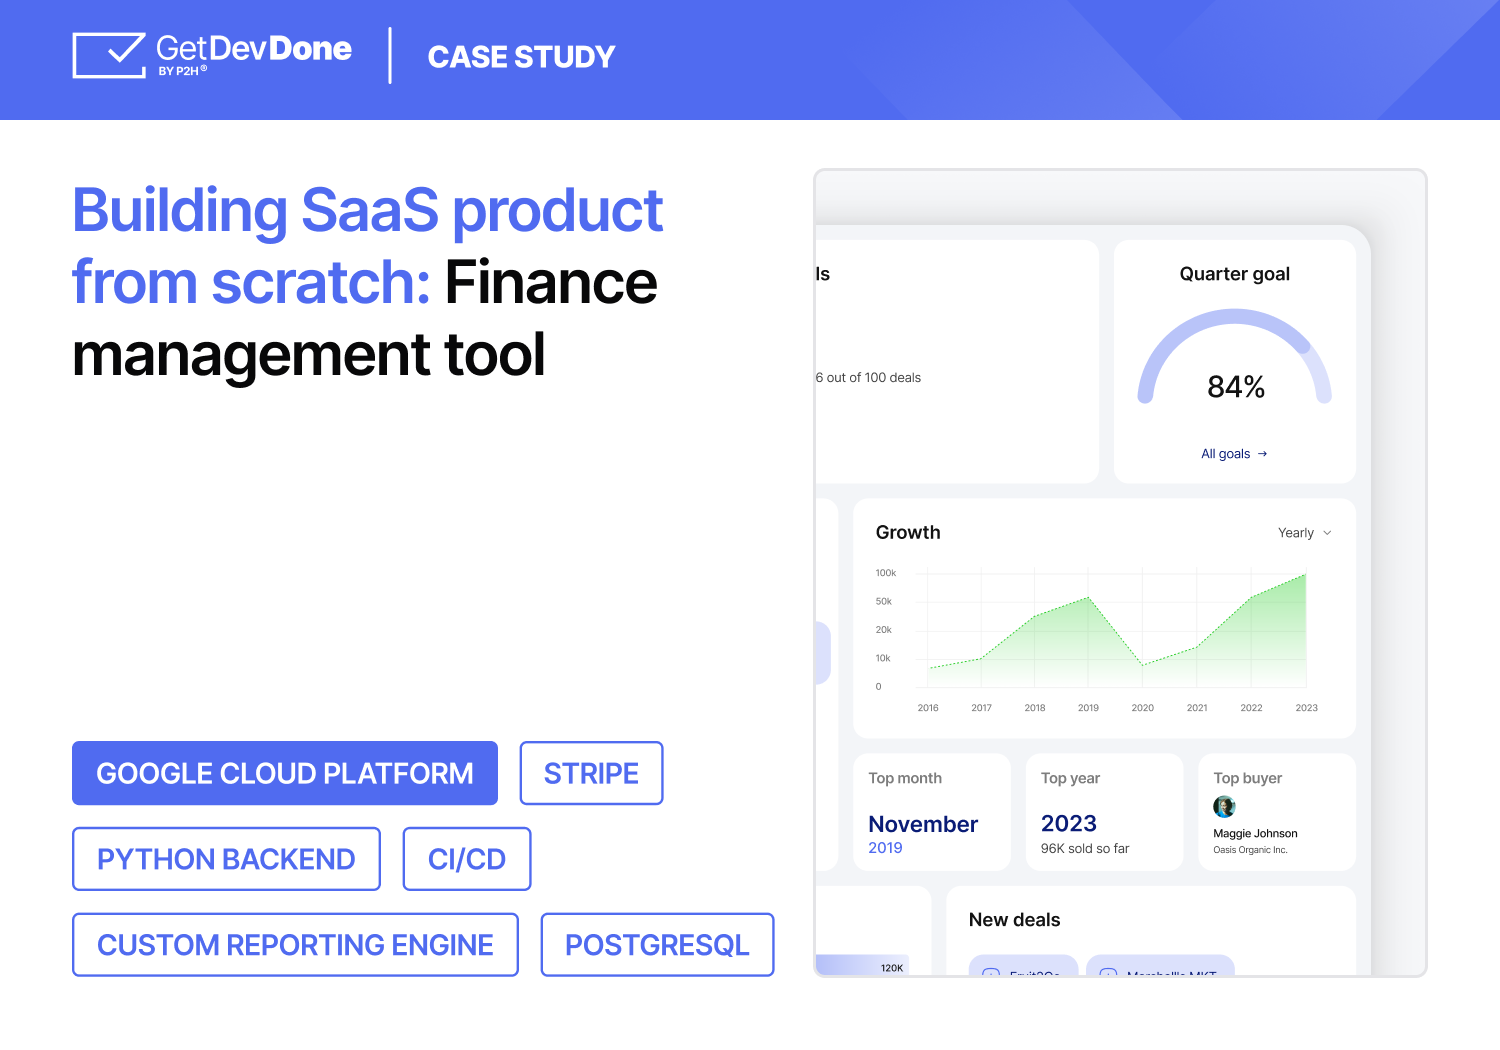Select the Custom Reporting Engine tag
Viewport: 1500px width, 1050px height.
point(295,945)
